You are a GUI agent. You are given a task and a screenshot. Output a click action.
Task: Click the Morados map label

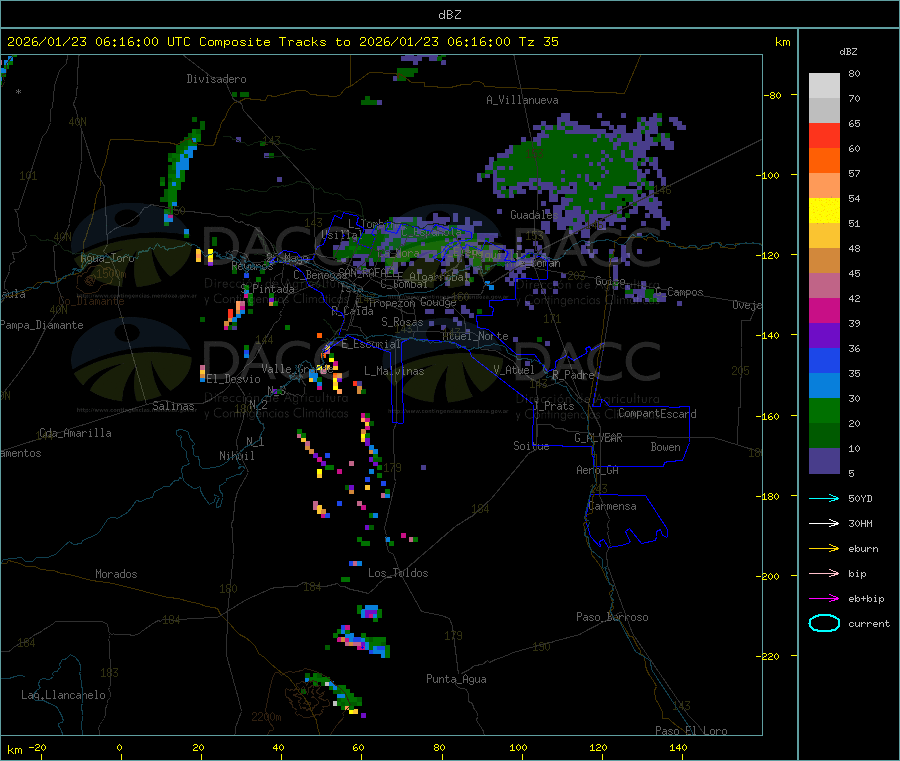pos(117,574)
